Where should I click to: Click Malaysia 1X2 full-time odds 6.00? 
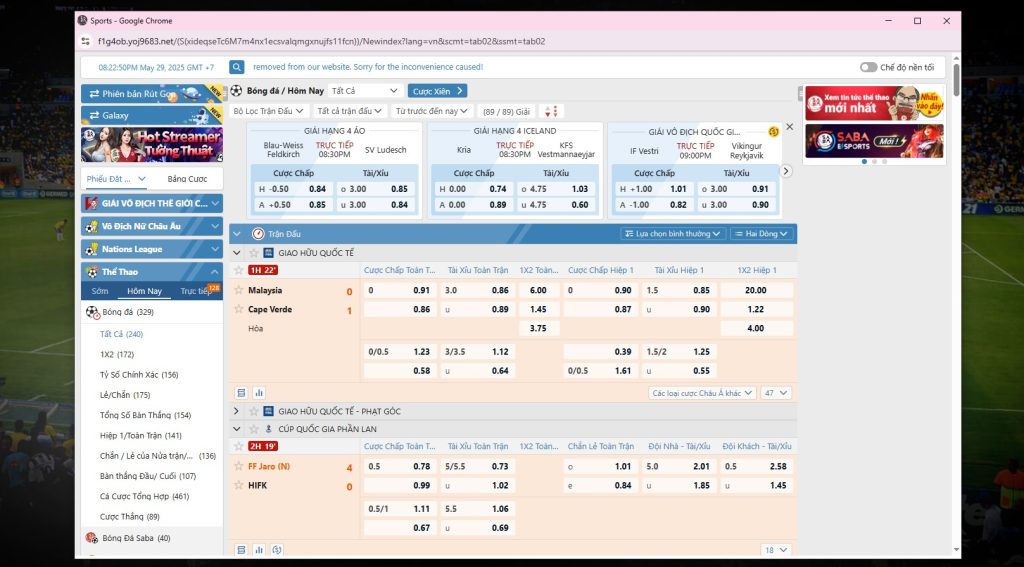pos(539,290)
